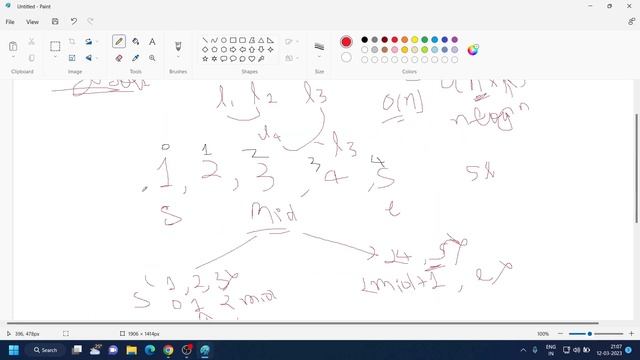
Task: Click the zoom out minus button
Action: (560, 333)
